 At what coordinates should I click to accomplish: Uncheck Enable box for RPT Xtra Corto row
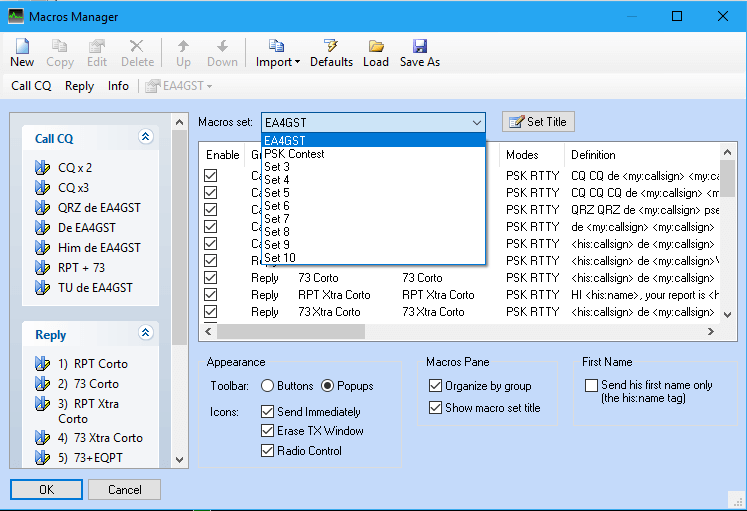pyautogui.click(x=211, y=295)
